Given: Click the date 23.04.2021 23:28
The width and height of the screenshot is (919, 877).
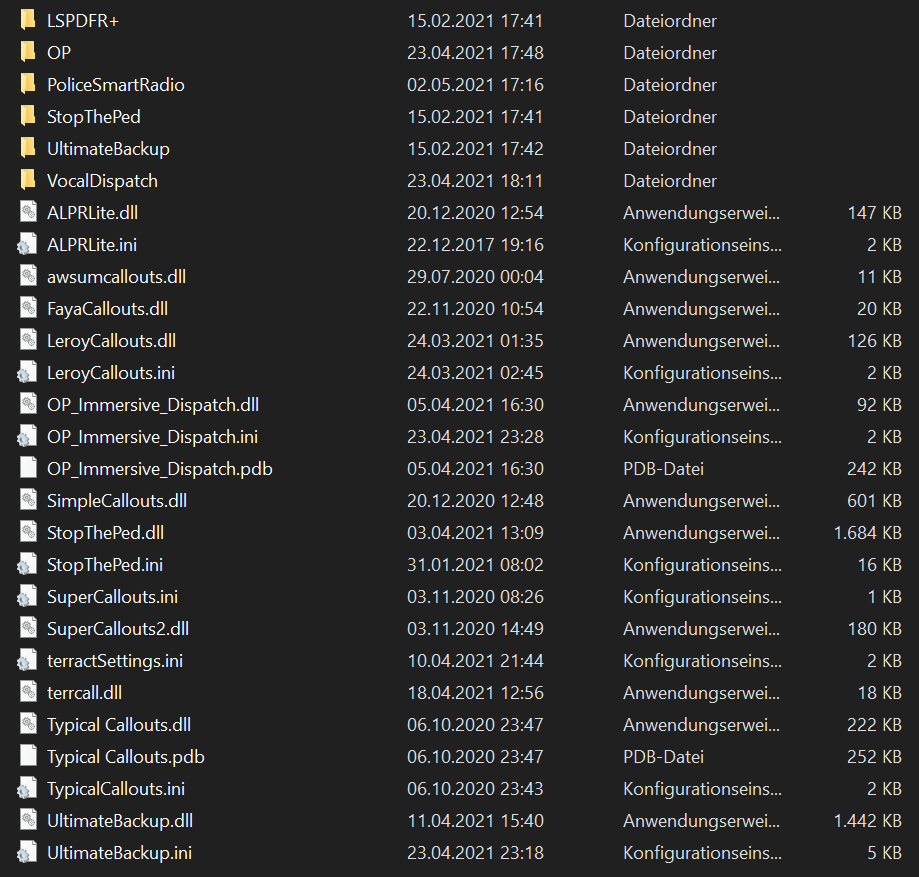Looking at the screenshot, I should pyautogui.click(x=475, y=437).
